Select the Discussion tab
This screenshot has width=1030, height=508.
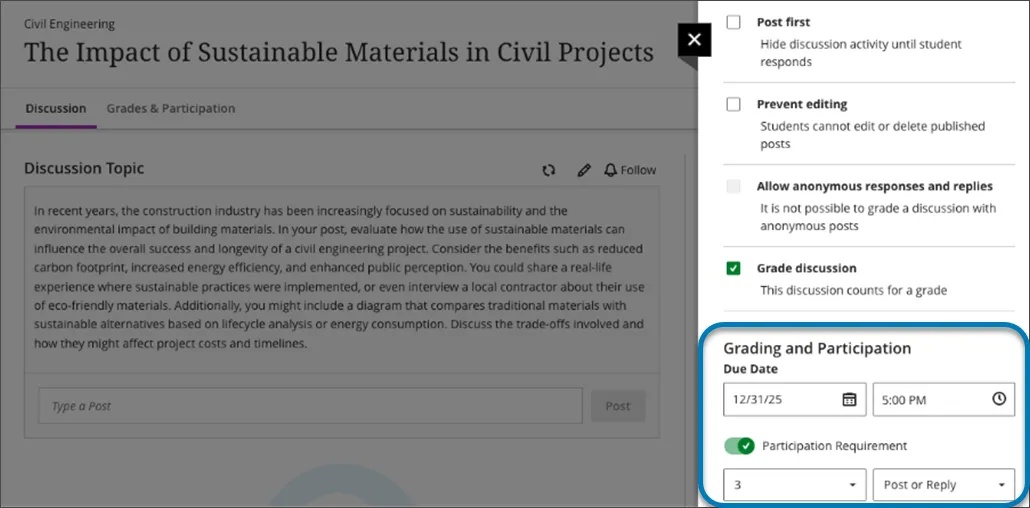56,108
